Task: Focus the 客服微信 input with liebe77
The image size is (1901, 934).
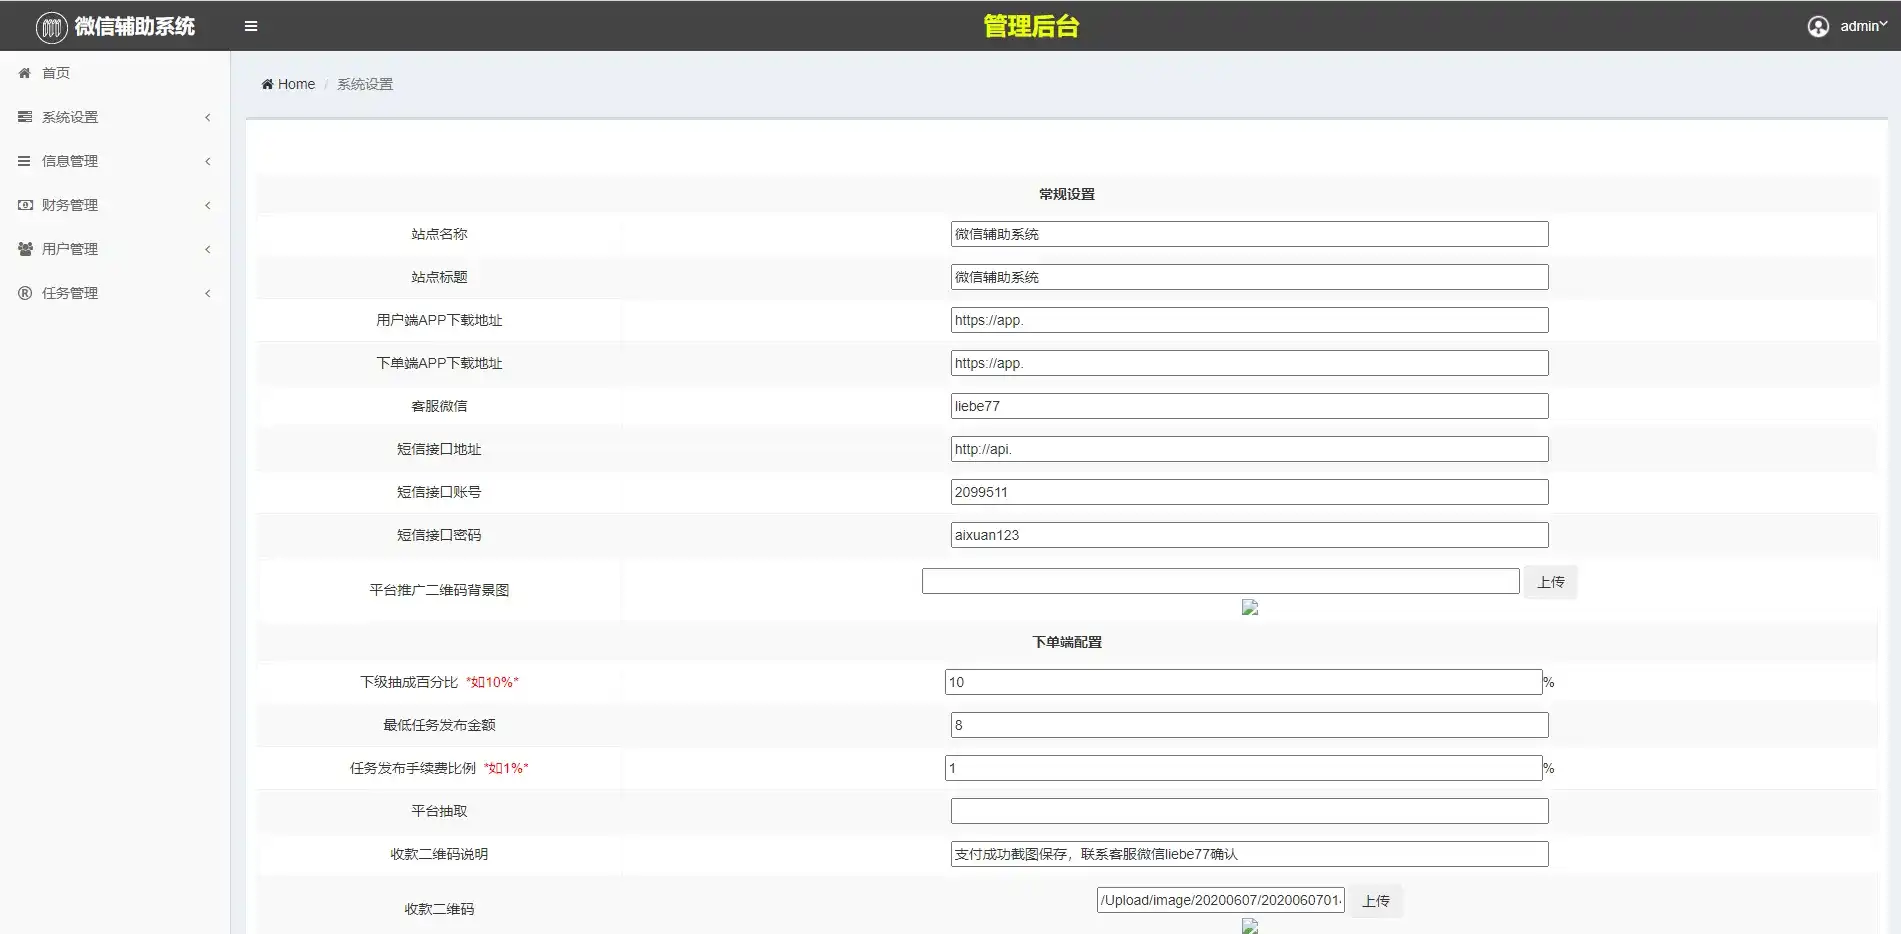Action: [1249, 406]
